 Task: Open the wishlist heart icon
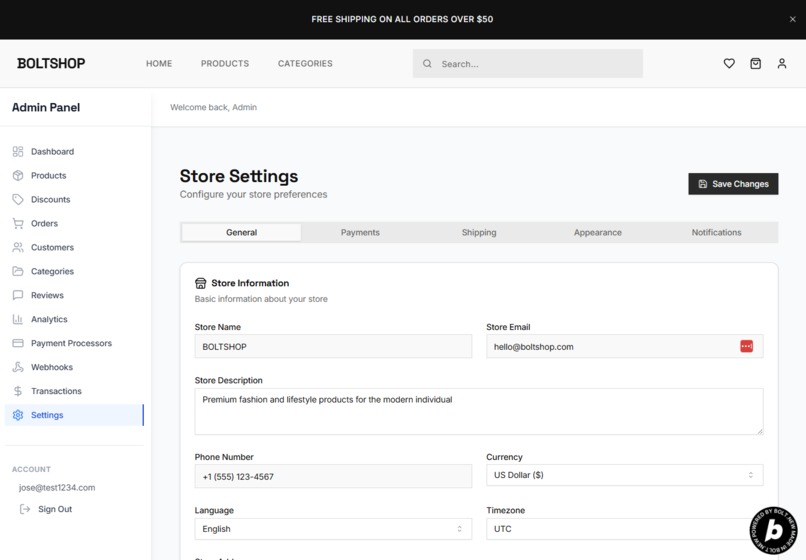point(729,63)
